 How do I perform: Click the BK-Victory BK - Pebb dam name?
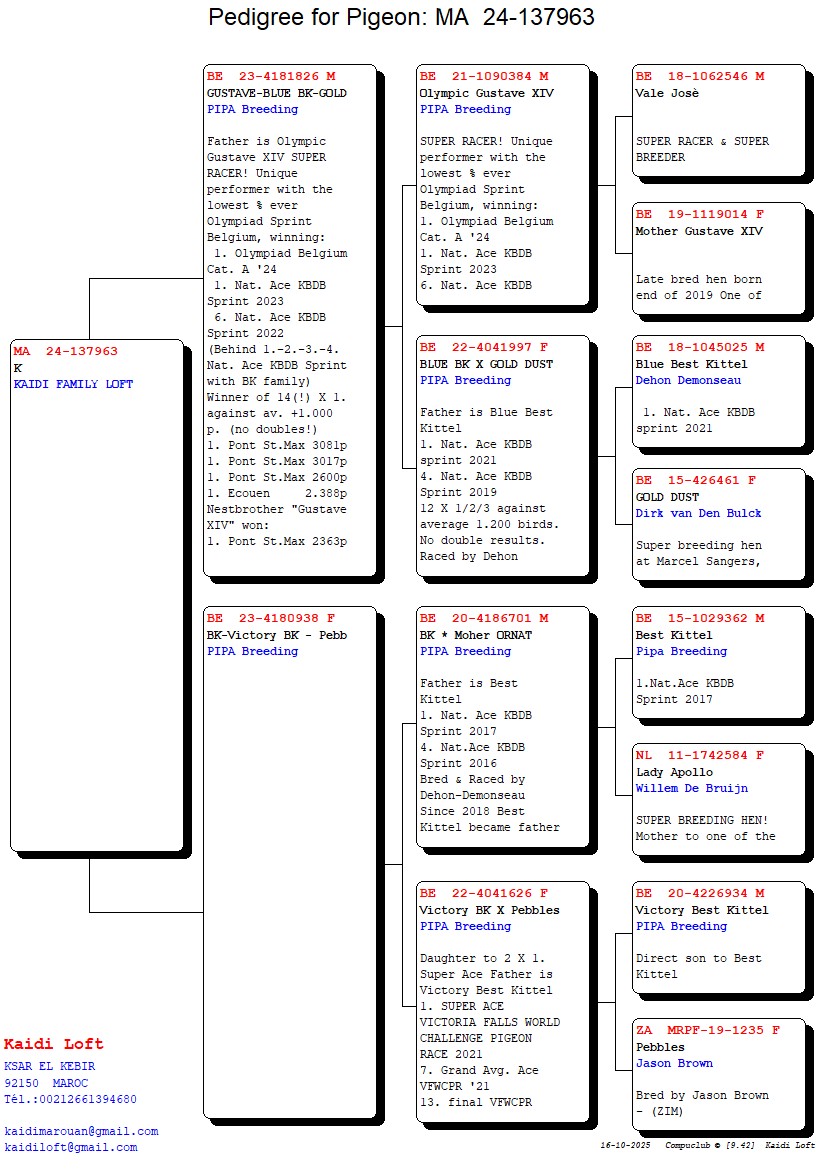click(x=277, y=635)
